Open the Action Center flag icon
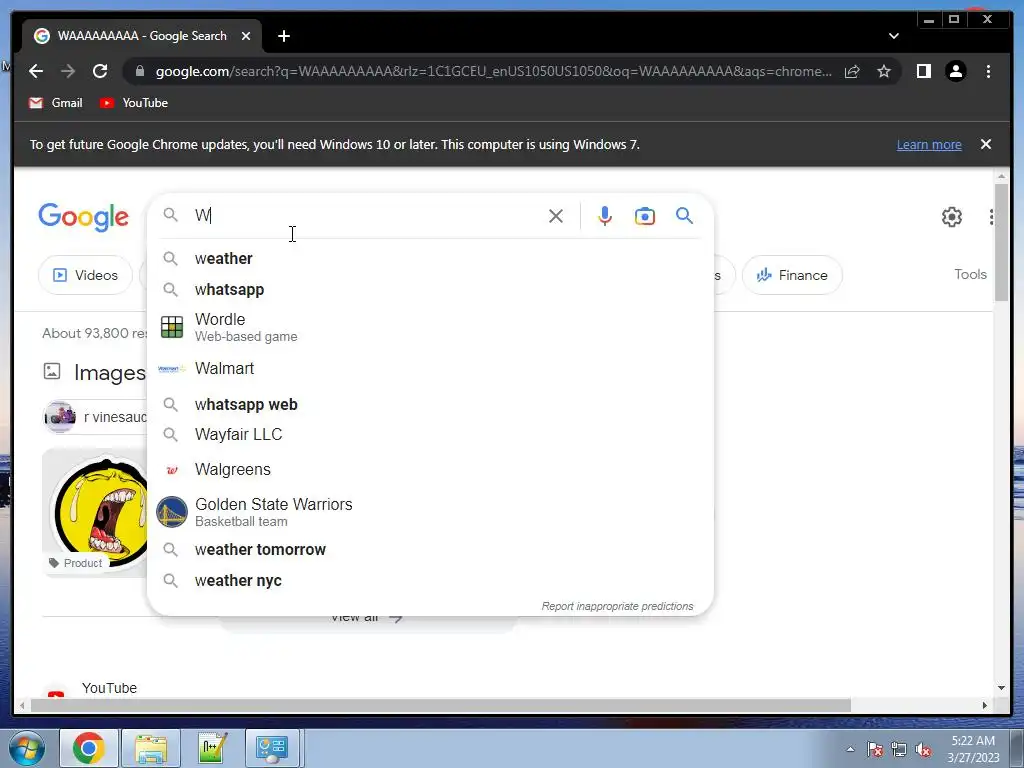This screenshot has height=768, width=1024. tap(874, 749)
